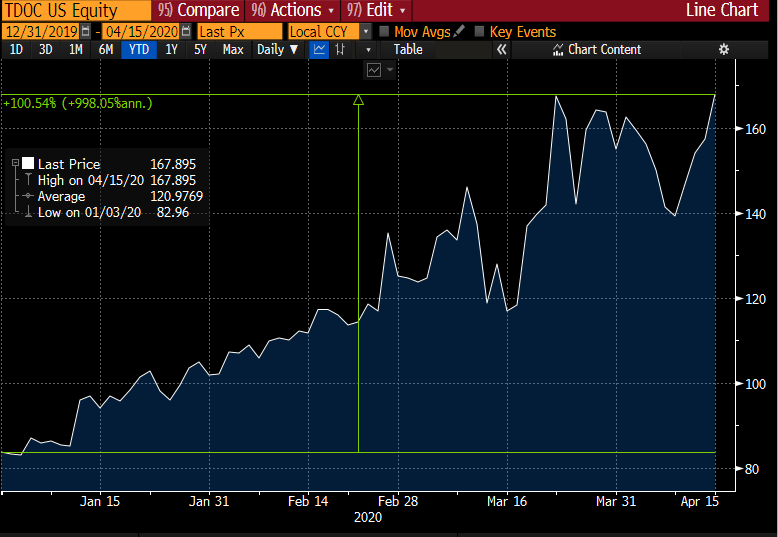The image size is (778, 537).
Task: Click the candlestick chart type icon
Action: pos(341,49)
